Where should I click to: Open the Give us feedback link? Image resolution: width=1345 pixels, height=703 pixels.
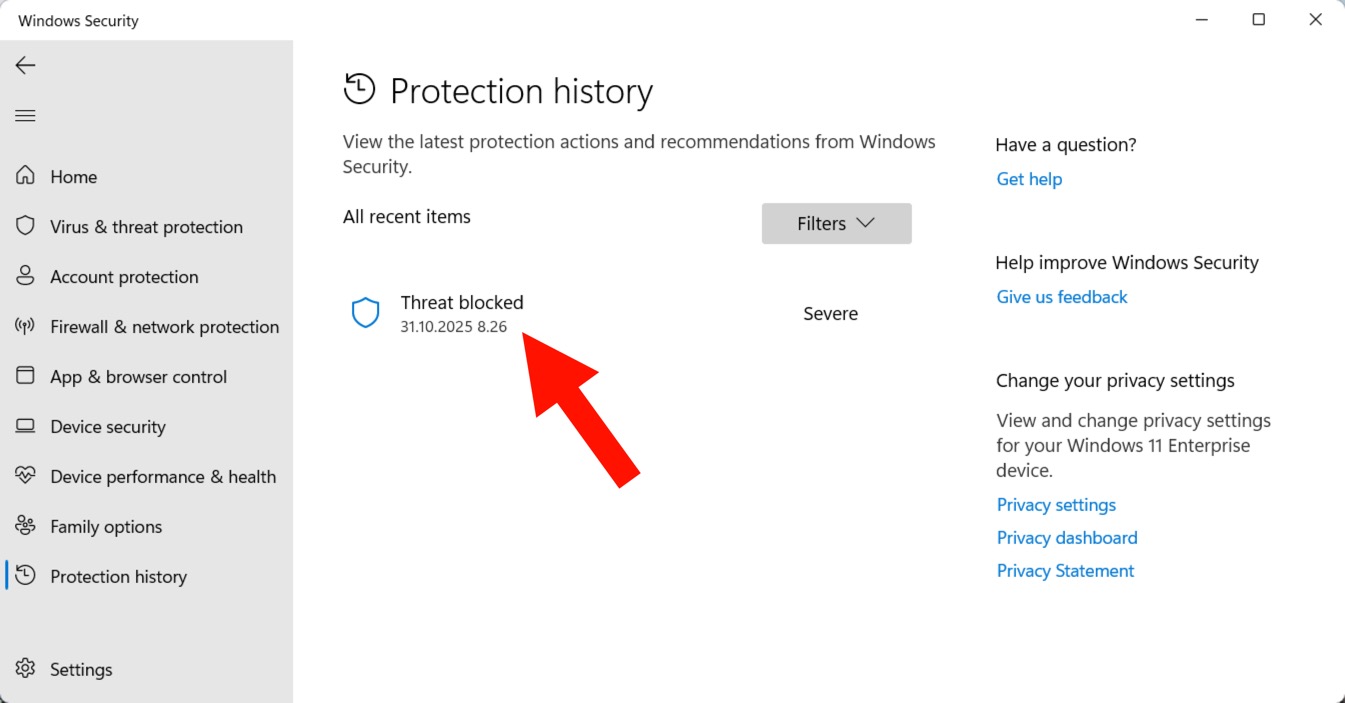(1062, 297)
